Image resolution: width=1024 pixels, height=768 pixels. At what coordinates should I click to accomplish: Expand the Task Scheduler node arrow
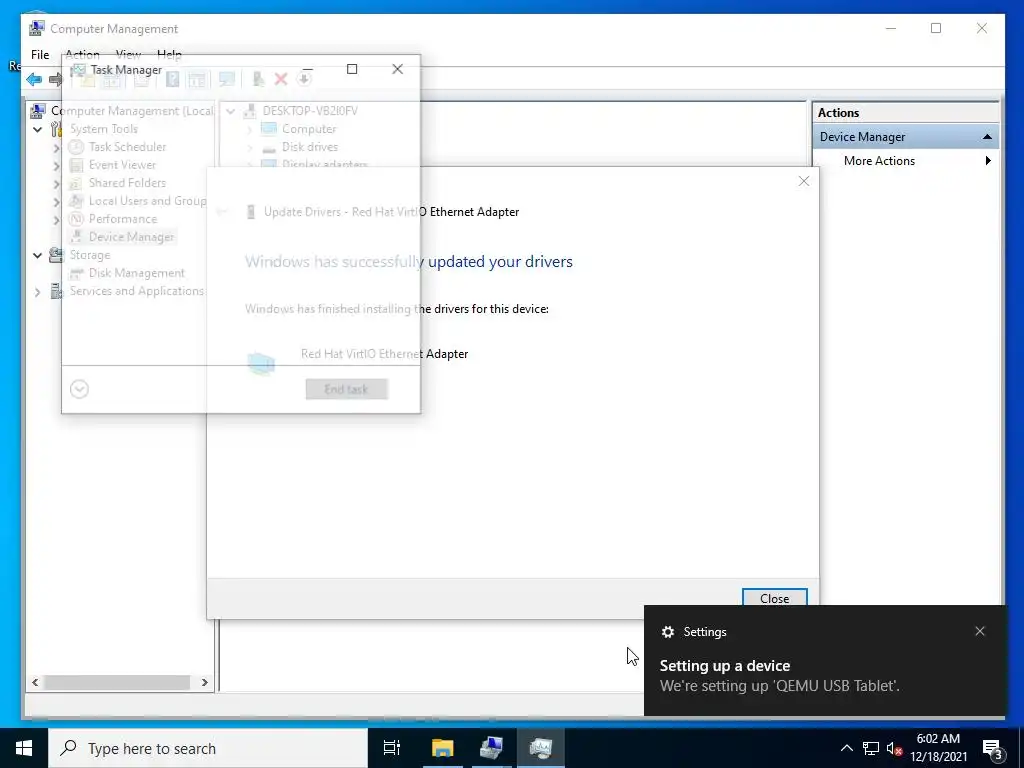pos(56,148)
